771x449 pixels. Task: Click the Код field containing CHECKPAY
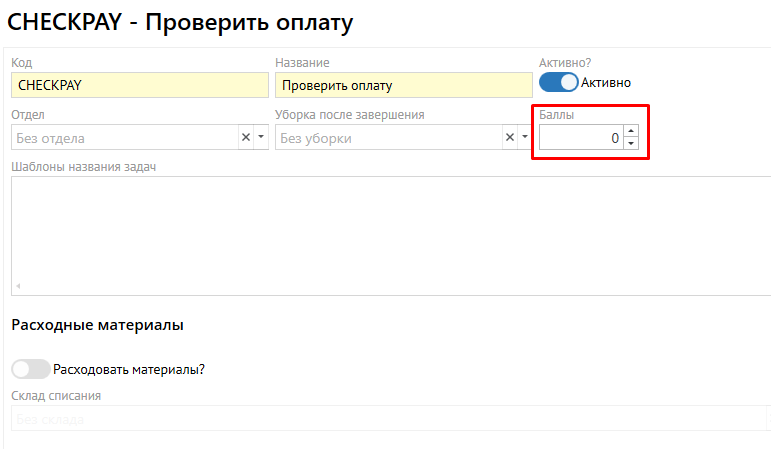click(138, 86)
